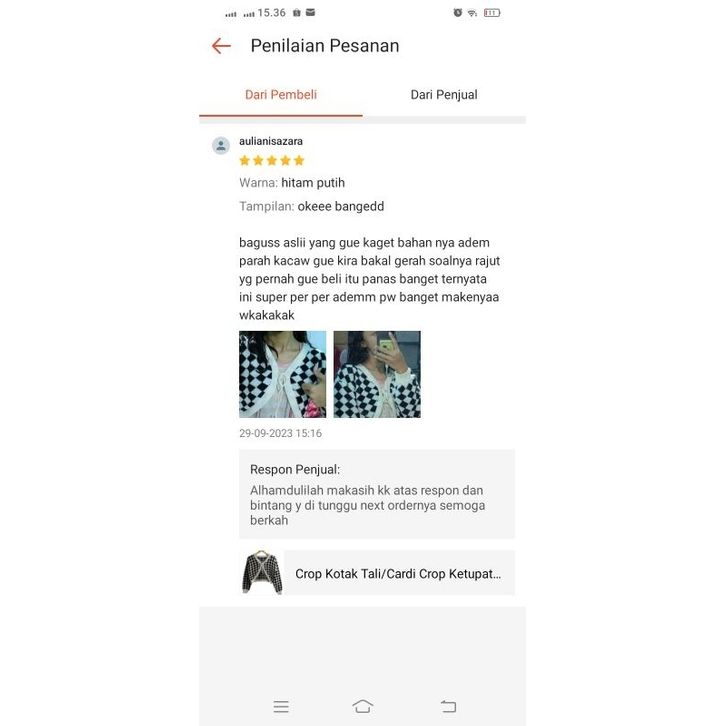Image resolution: width=726 pixels, height=726 pixels.
Task: Select the Dari Pembeli tab
Action: click(x=281, y=94)
